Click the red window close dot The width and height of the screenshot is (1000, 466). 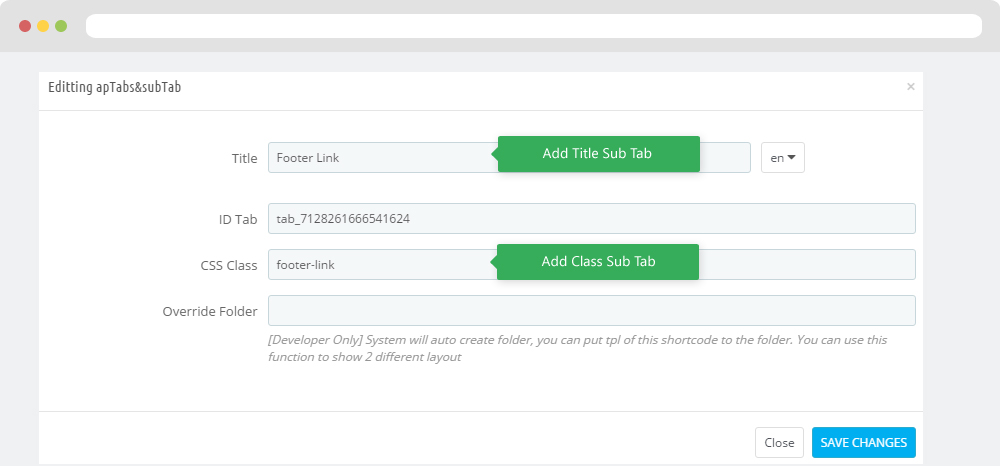click(25, 26)
